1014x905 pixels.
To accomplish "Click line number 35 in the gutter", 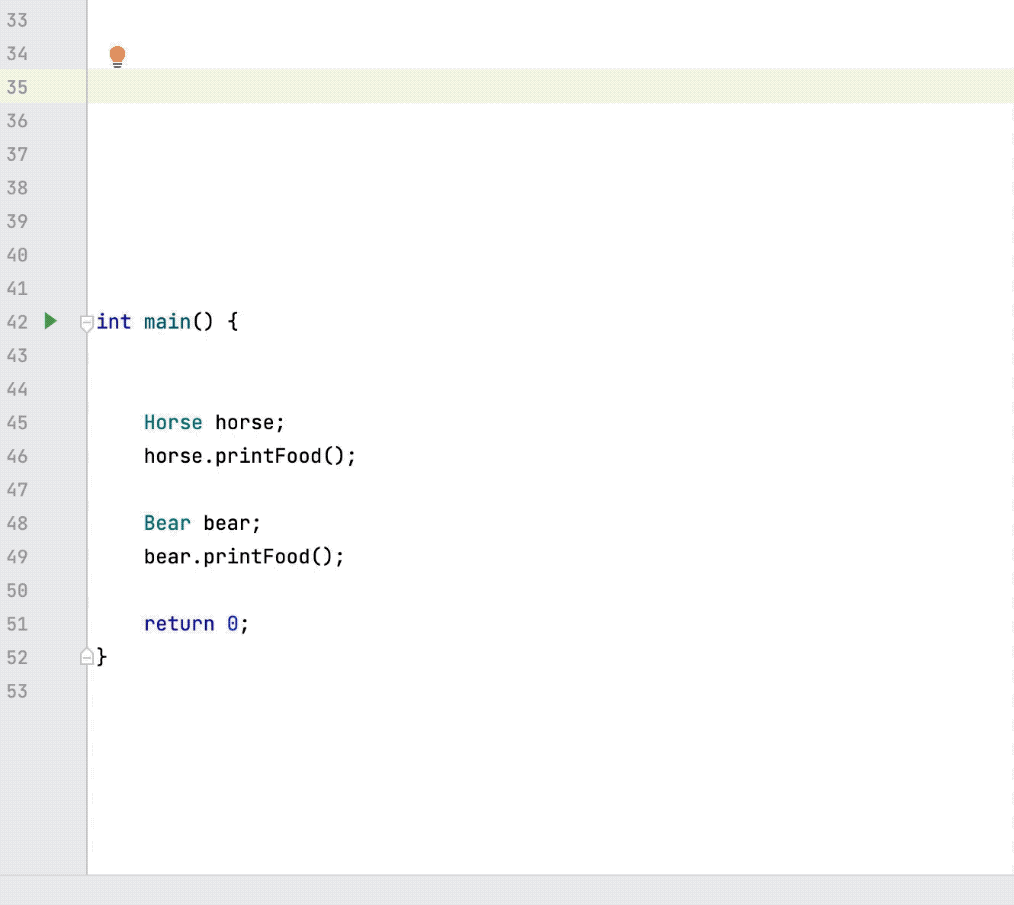I will pyautogui.click(x=17, y=87).
